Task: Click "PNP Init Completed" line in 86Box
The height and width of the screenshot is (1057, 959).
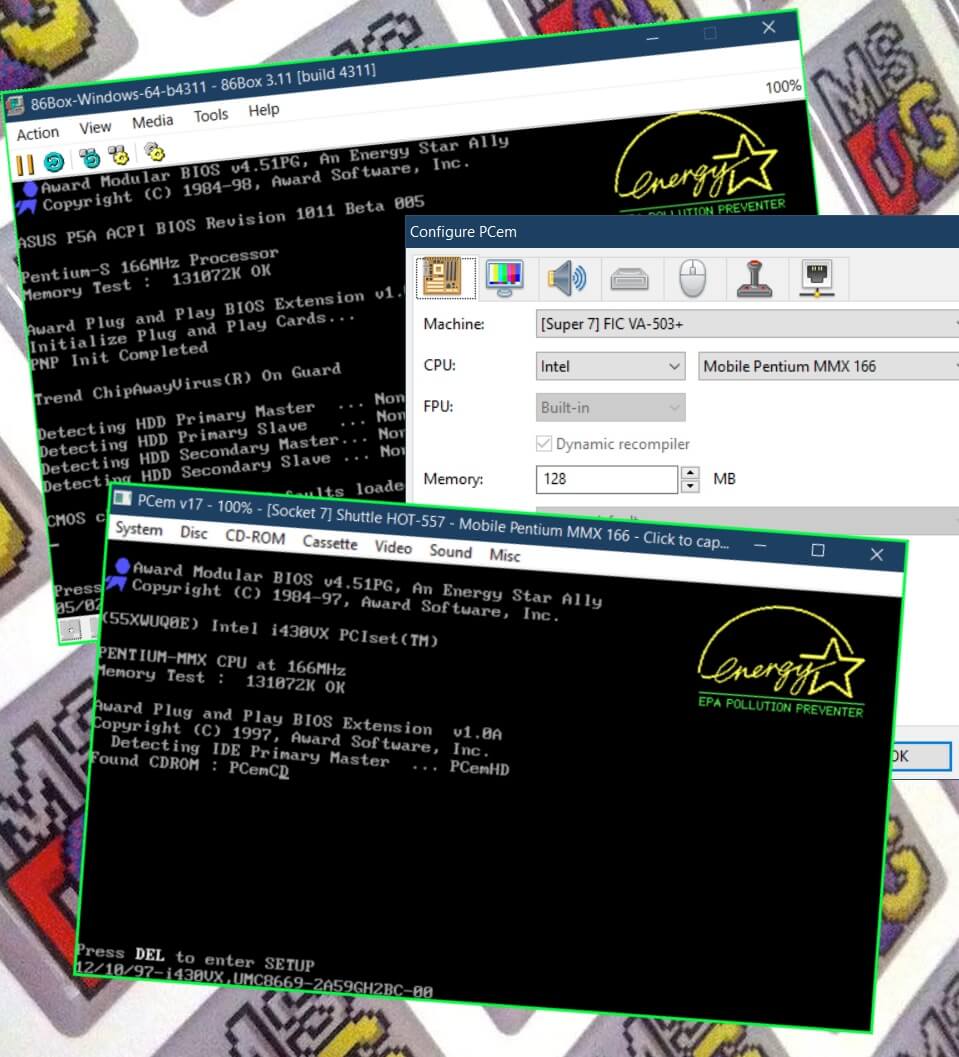Action: coord(119,355)
